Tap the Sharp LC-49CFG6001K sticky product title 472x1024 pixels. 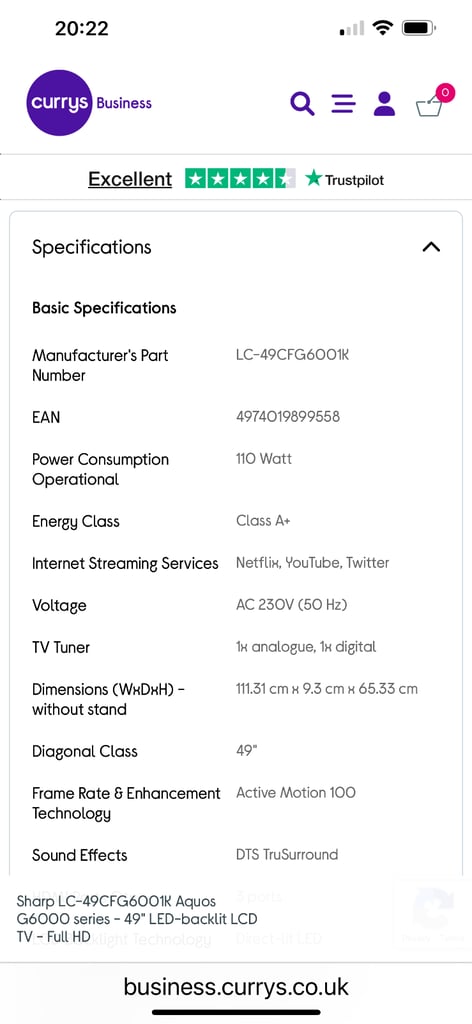pos(137,919)
